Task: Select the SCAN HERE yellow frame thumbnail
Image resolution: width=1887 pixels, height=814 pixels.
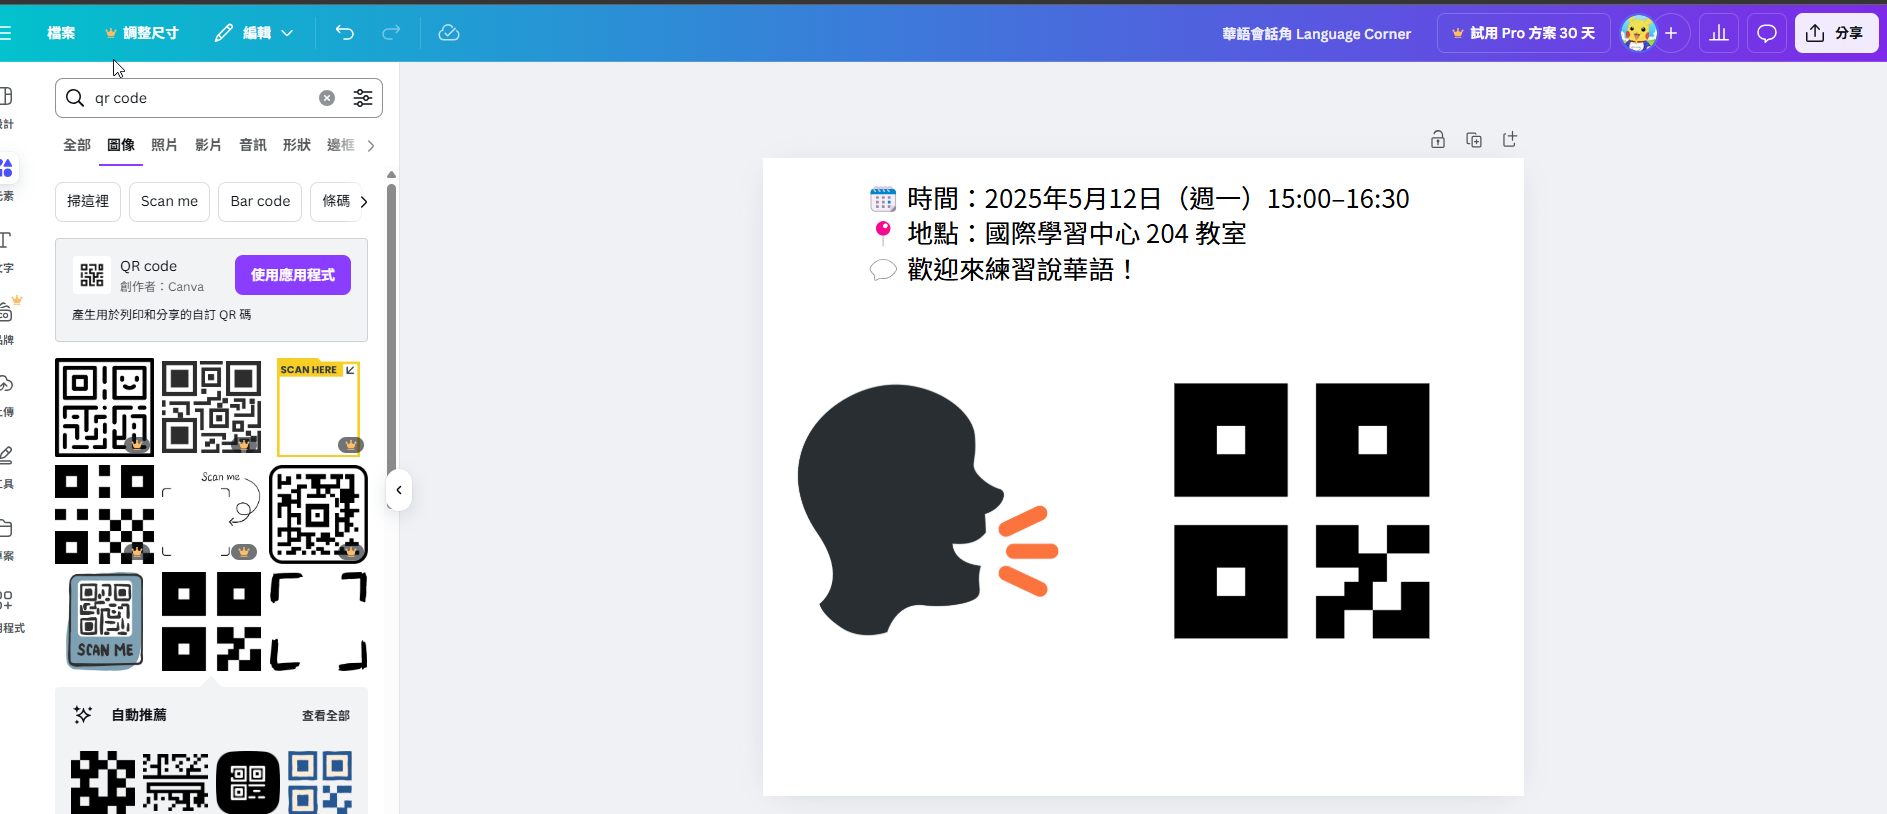Action: (x=319, y=408)
